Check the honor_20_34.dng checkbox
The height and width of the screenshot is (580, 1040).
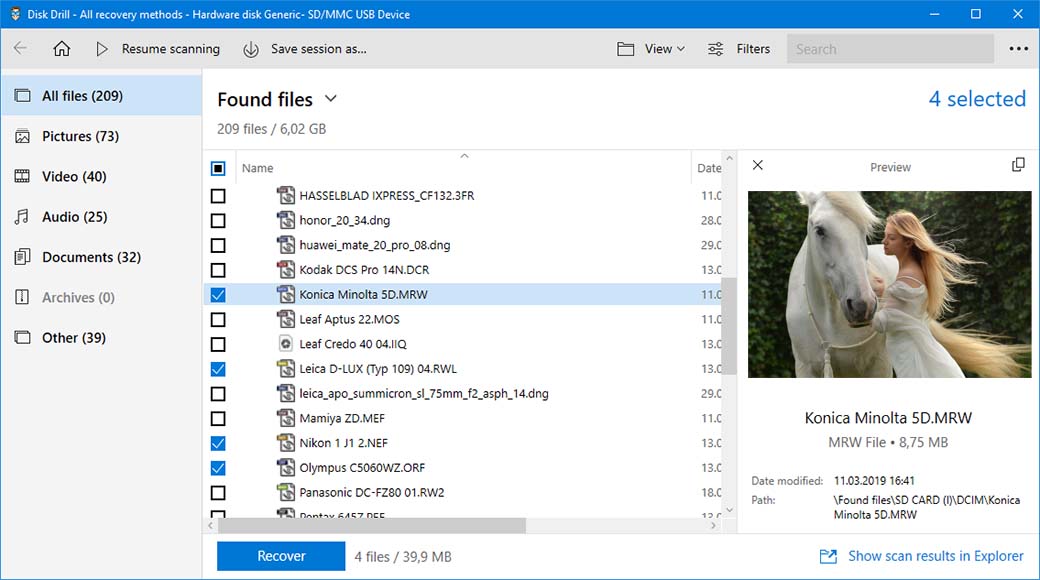(218, 221)
